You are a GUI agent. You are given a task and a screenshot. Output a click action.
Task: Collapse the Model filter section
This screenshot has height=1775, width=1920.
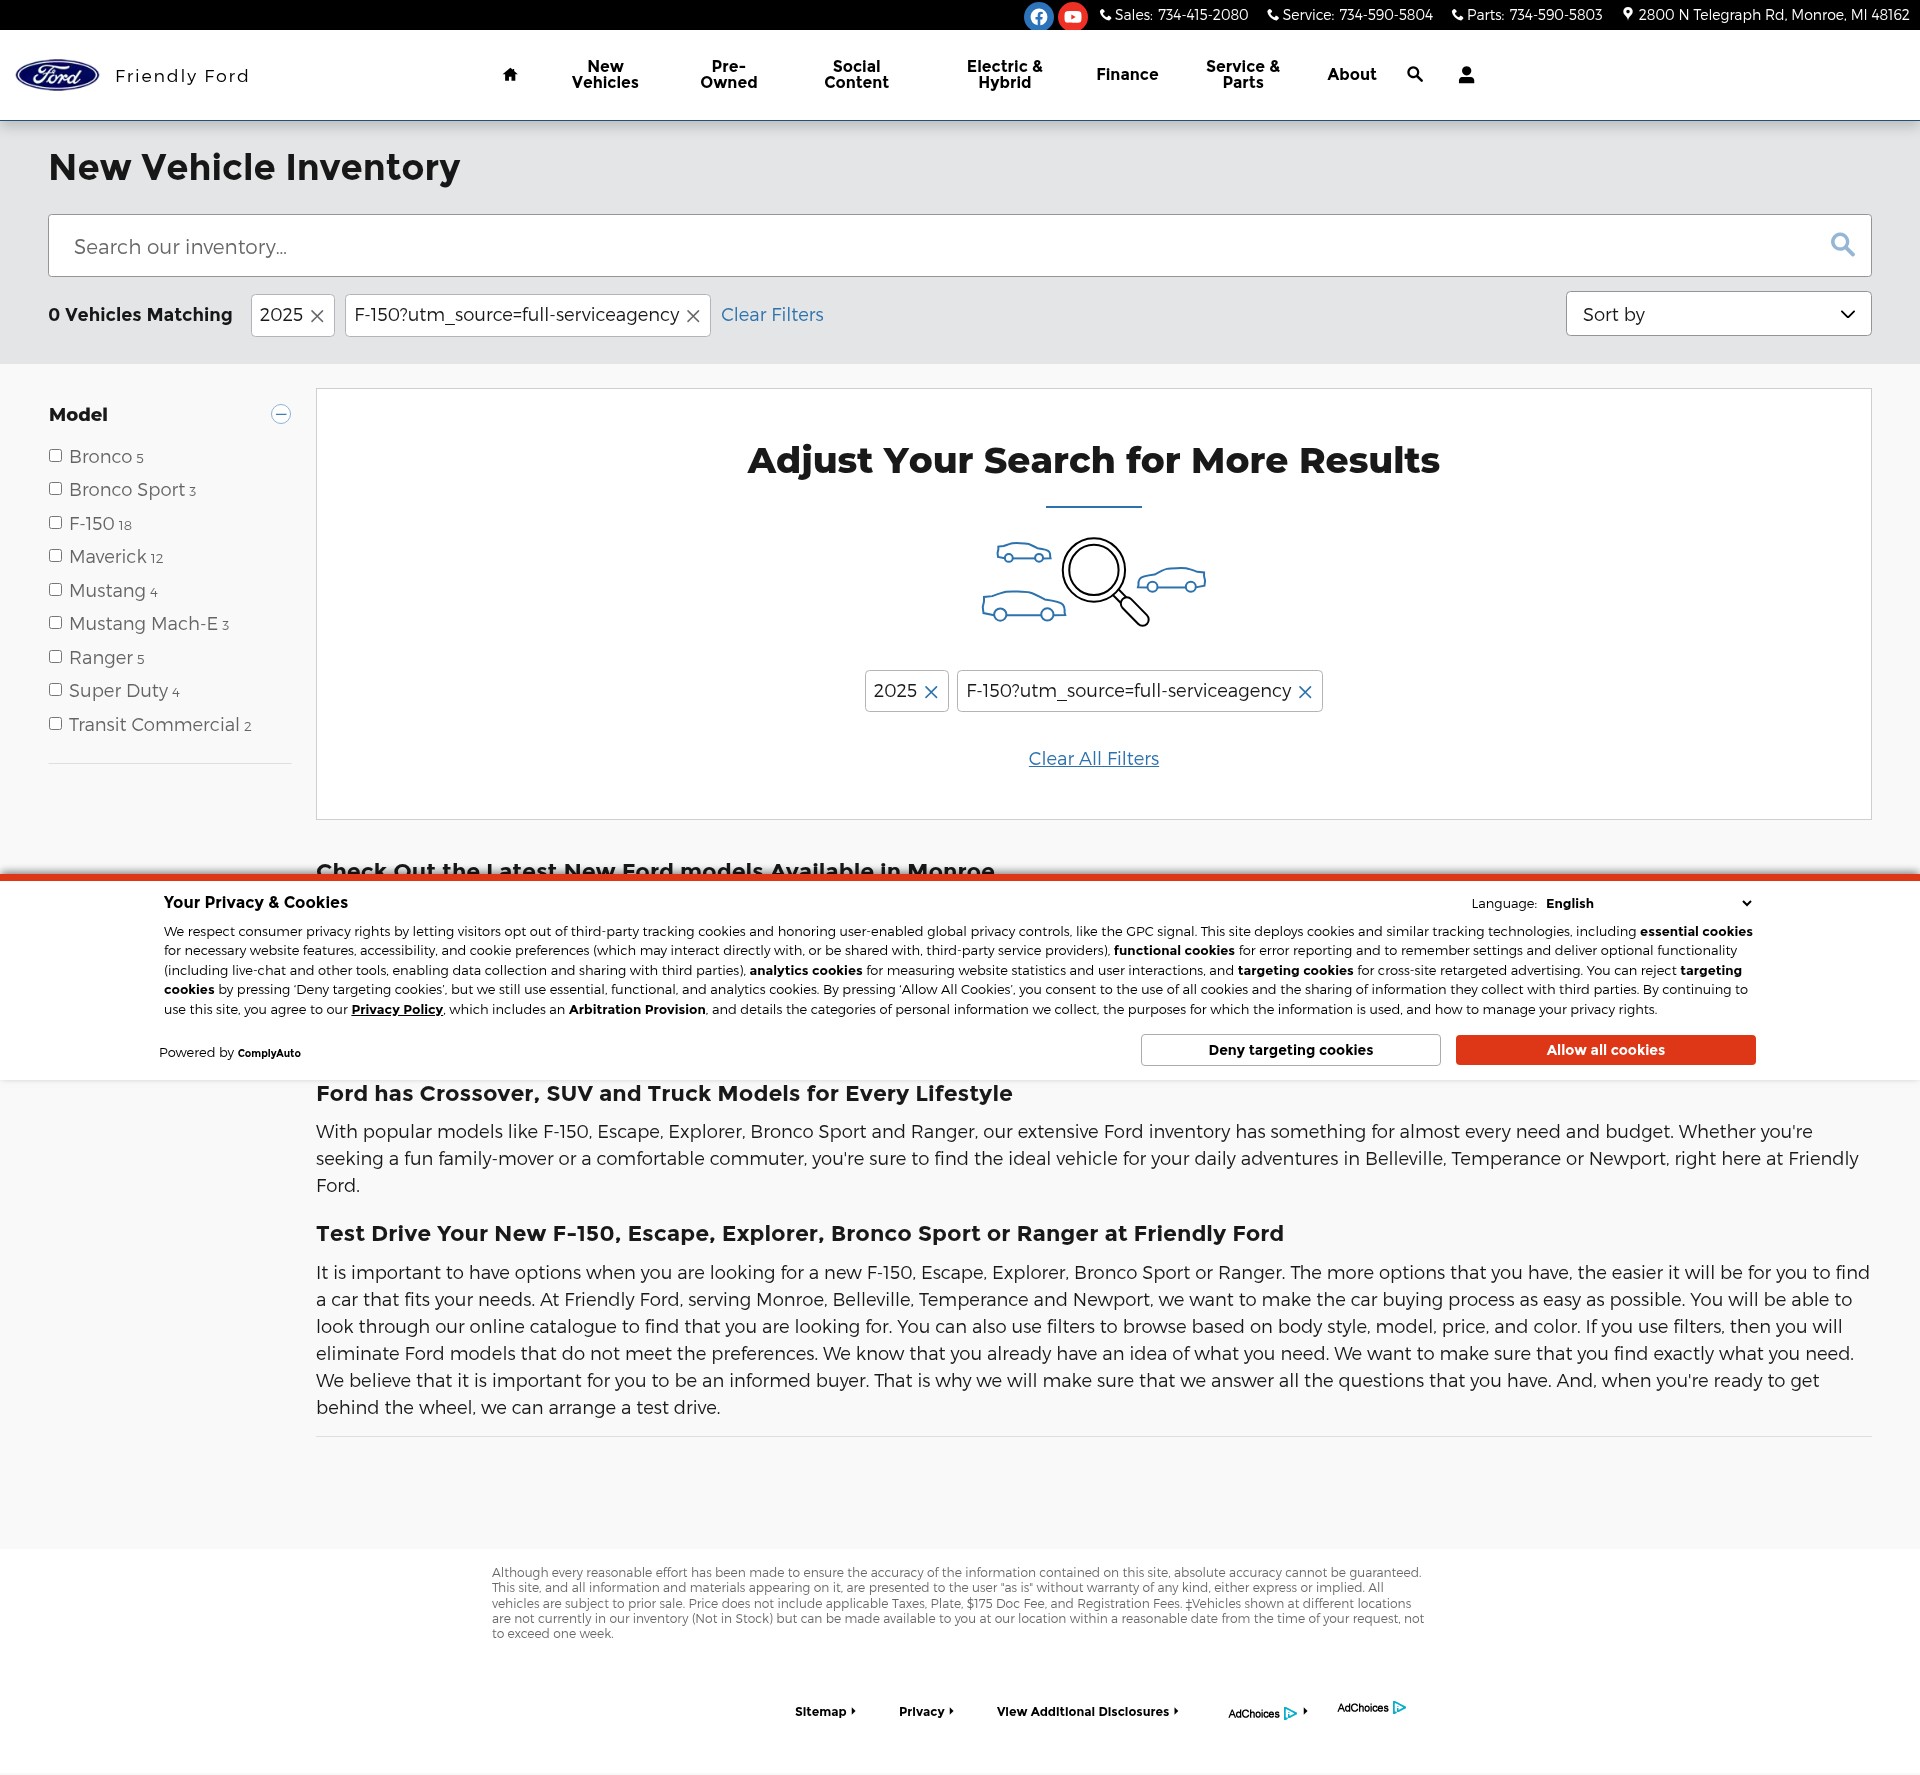[x=281, y=414]
